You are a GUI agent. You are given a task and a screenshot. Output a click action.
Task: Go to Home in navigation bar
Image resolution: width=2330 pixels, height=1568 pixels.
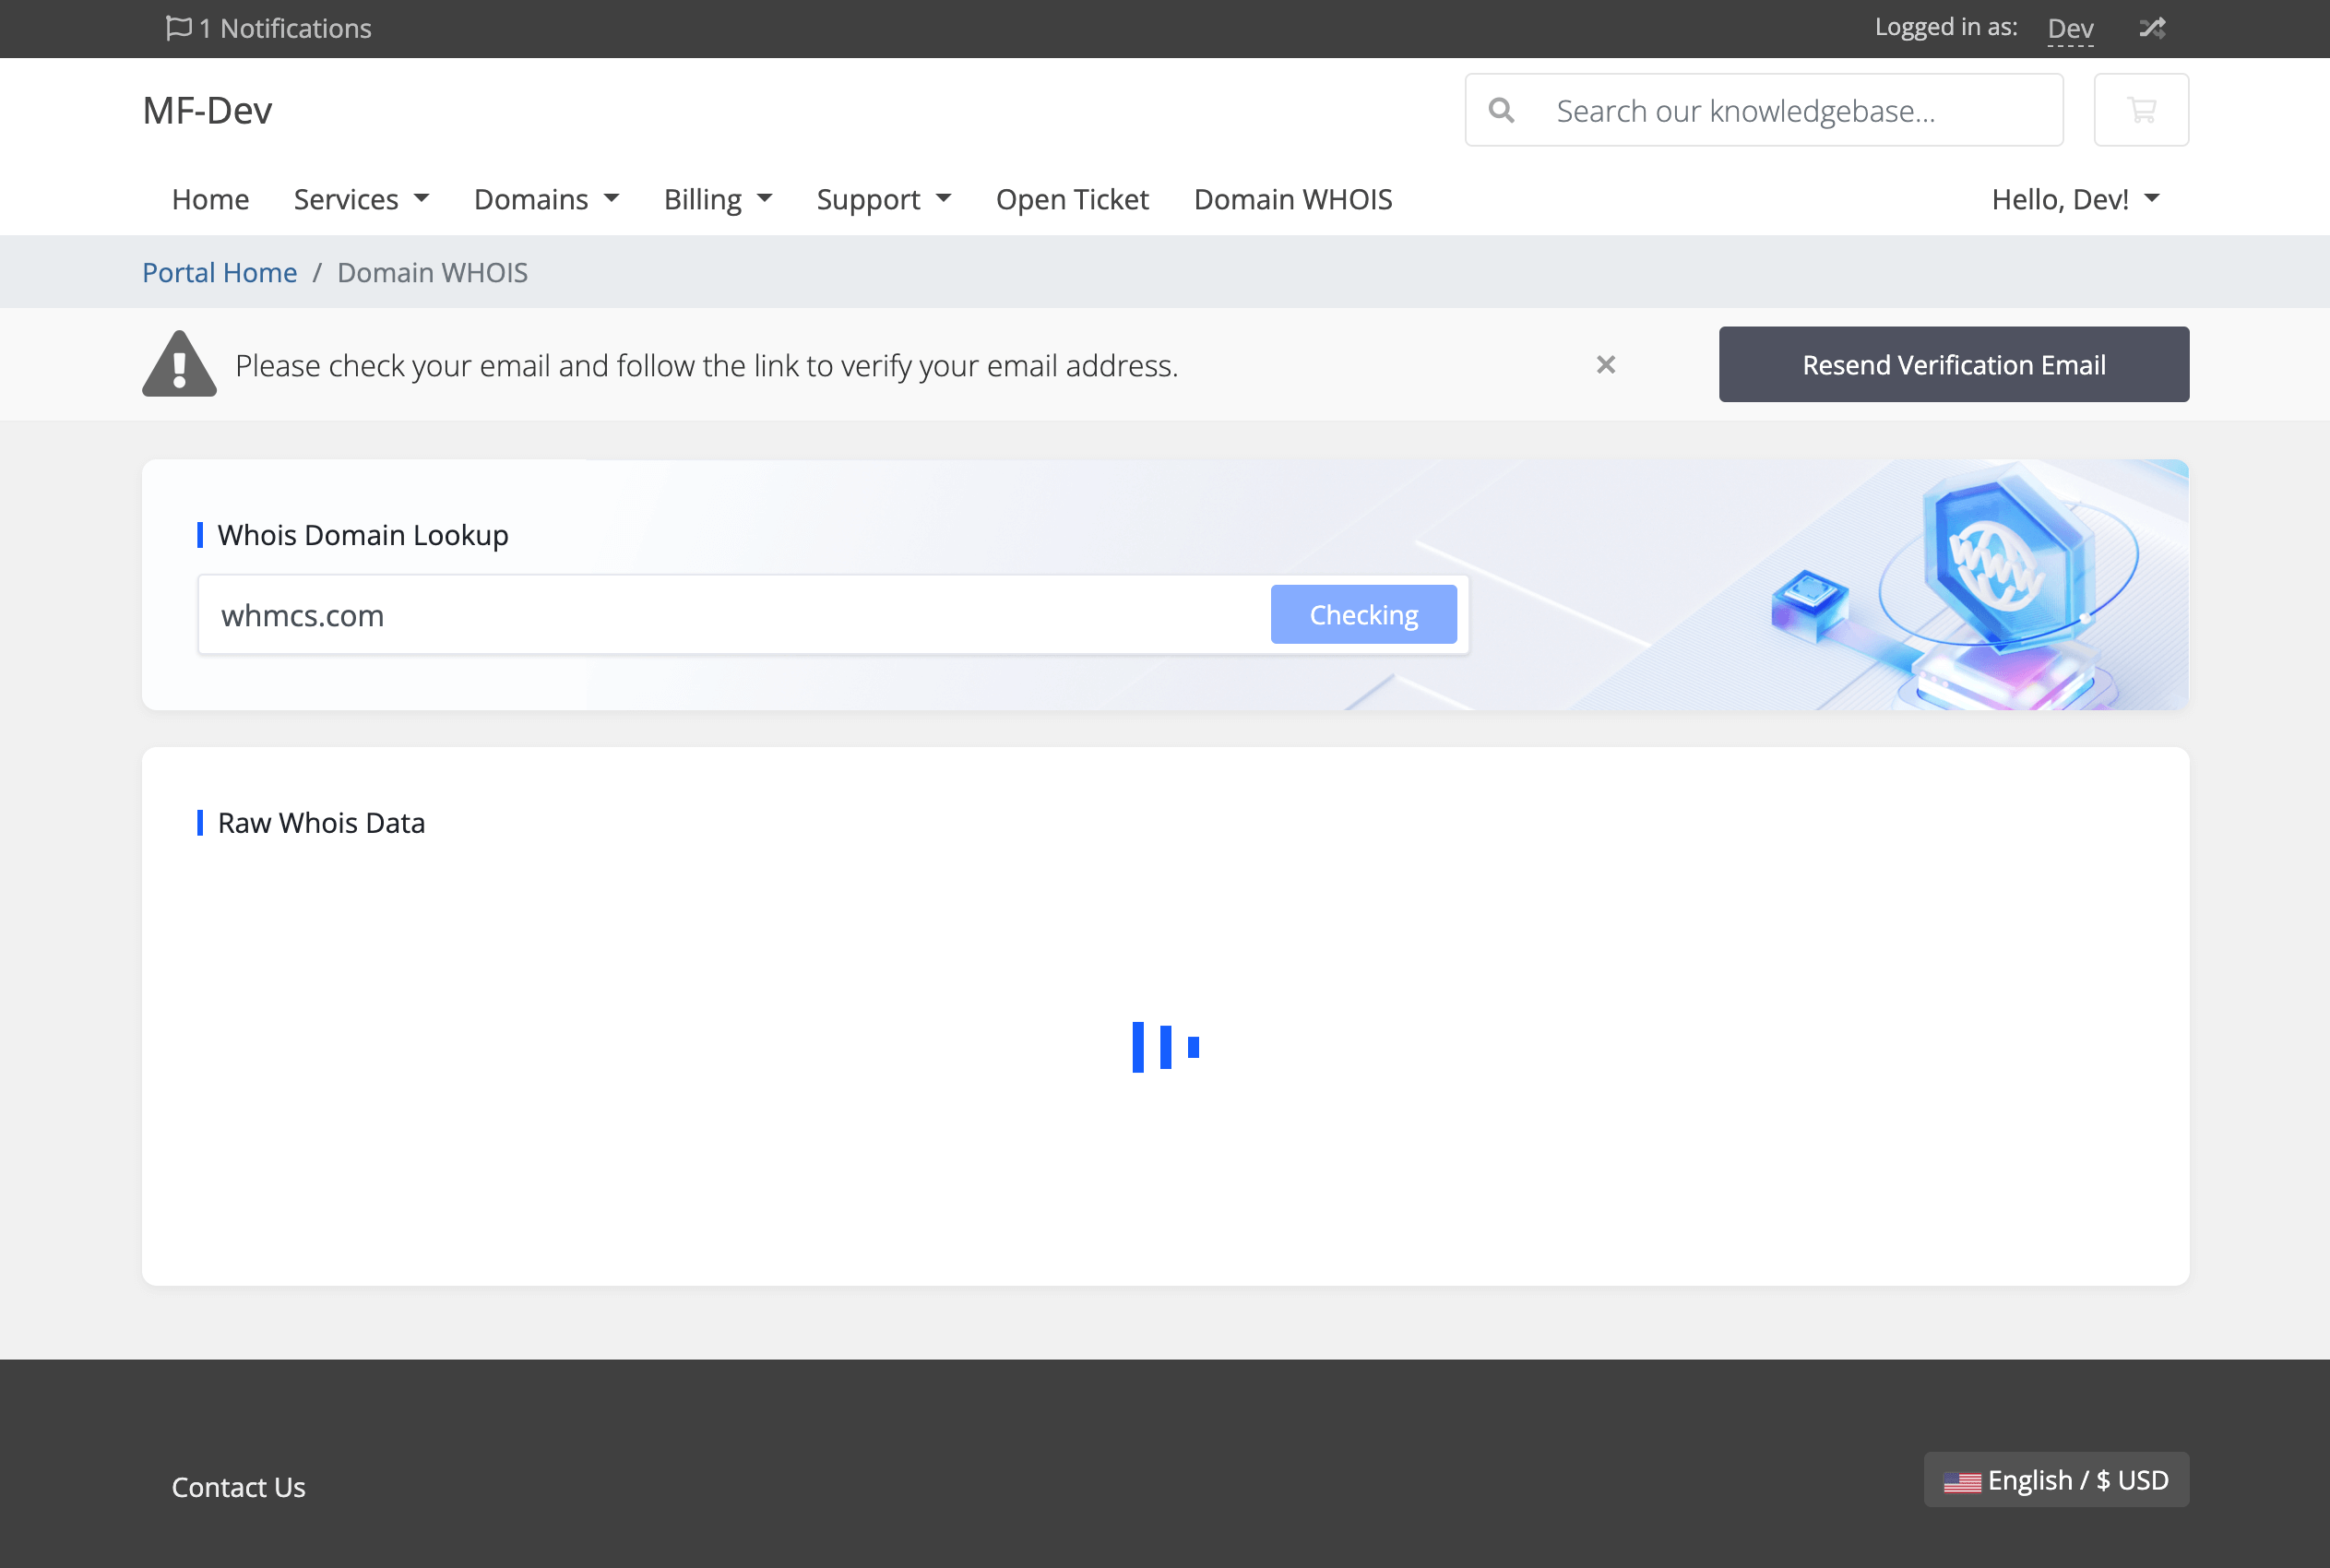coord(210,199)
